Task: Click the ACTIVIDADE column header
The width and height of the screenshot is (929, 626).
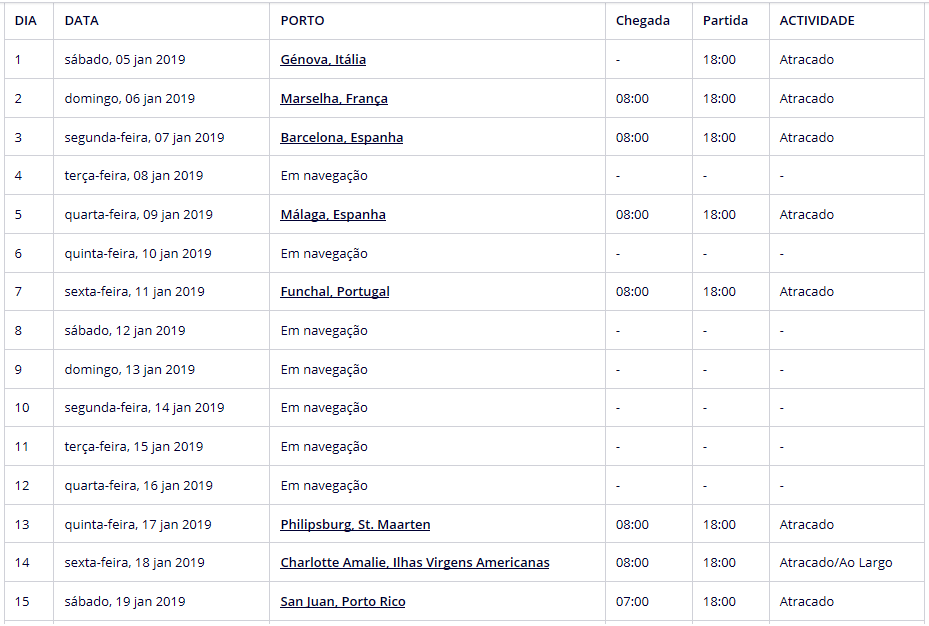Action: [x=817, y=21]
